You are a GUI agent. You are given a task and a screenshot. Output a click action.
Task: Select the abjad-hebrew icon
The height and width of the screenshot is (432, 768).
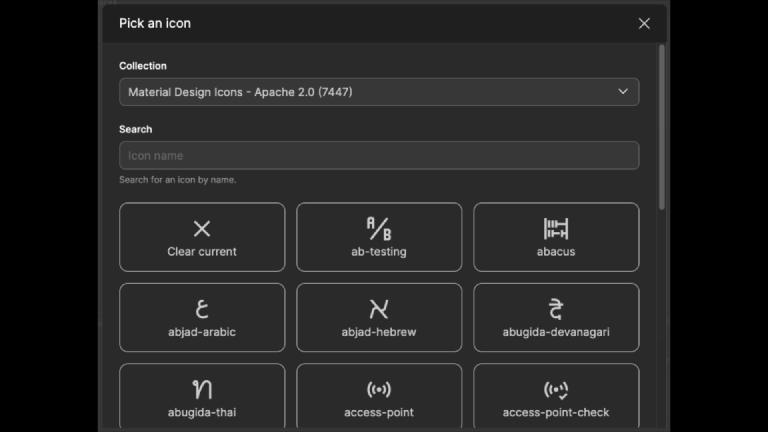pos(379,317)
